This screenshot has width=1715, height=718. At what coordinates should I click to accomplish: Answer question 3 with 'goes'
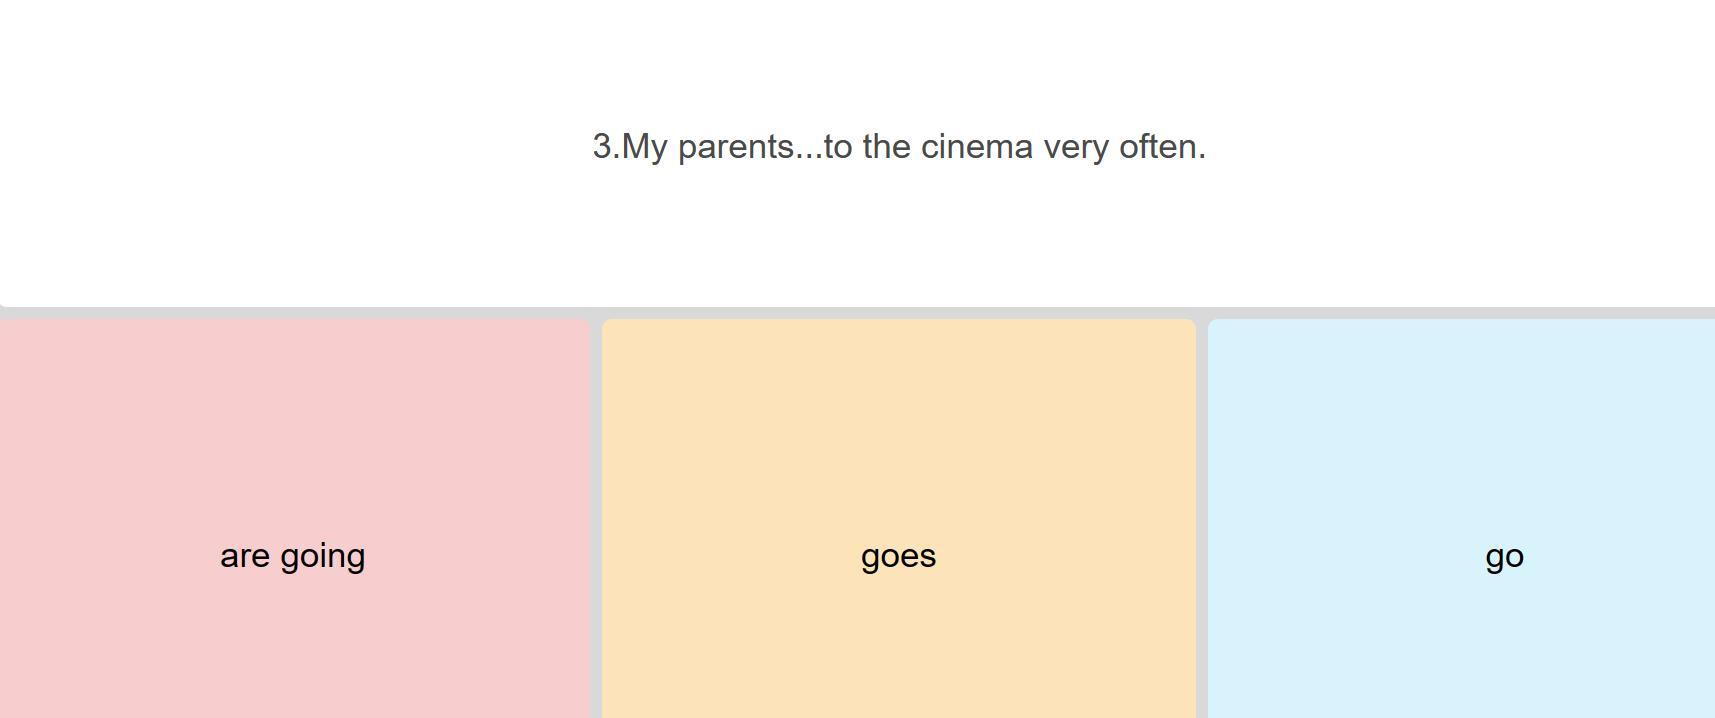[898, 518]
